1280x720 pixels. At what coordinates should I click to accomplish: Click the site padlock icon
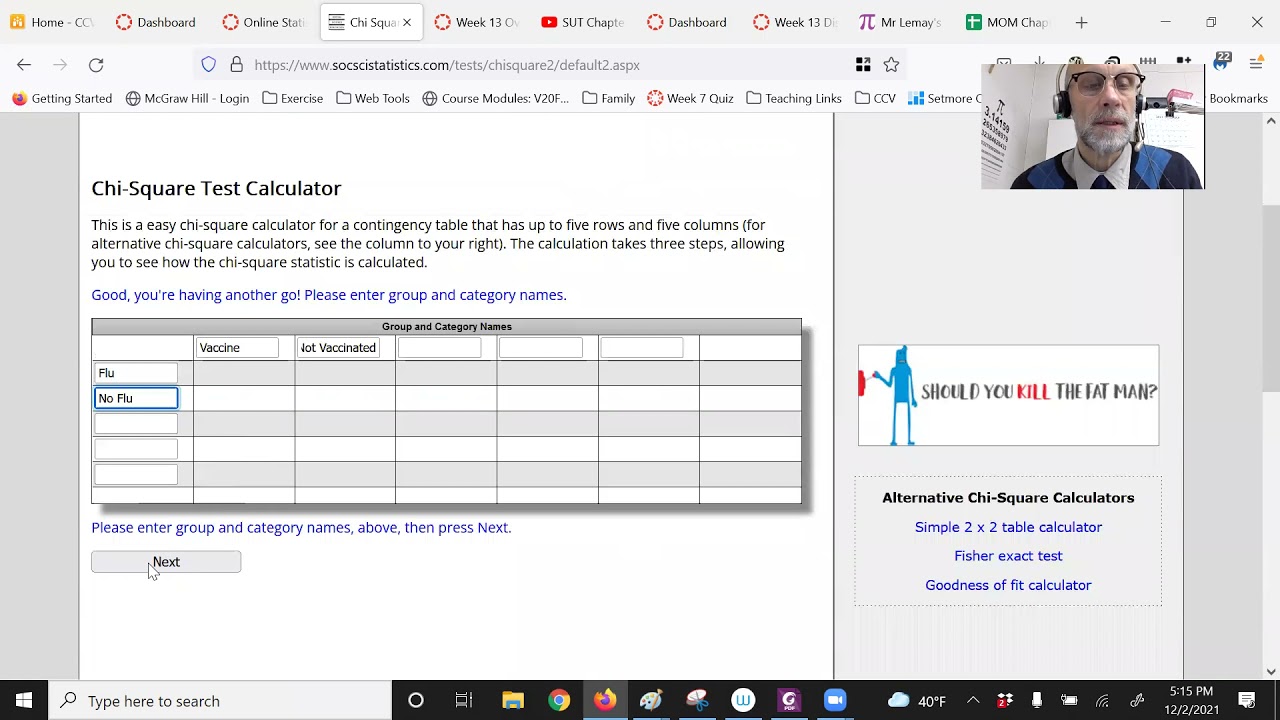(x=236, y=65)
